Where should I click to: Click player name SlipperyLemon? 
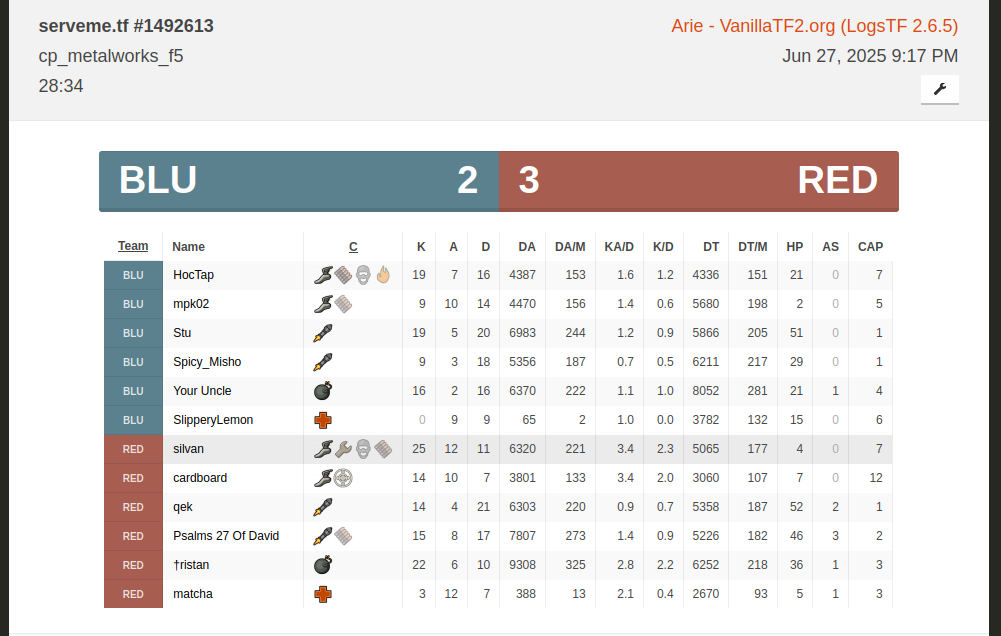point(213,420)
